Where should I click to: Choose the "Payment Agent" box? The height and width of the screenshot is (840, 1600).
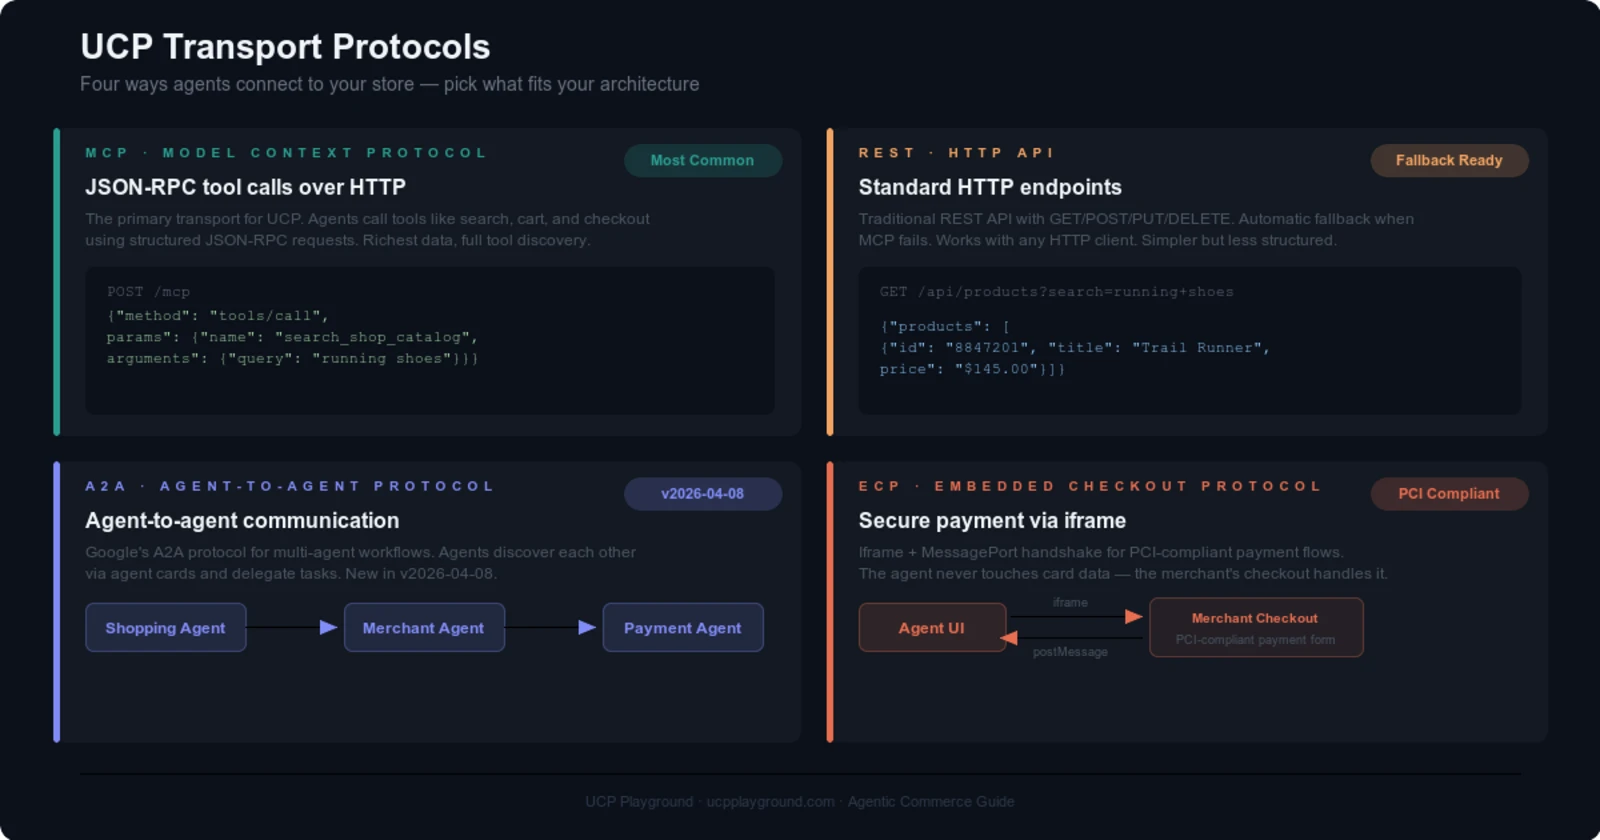(x=683, y=627)
